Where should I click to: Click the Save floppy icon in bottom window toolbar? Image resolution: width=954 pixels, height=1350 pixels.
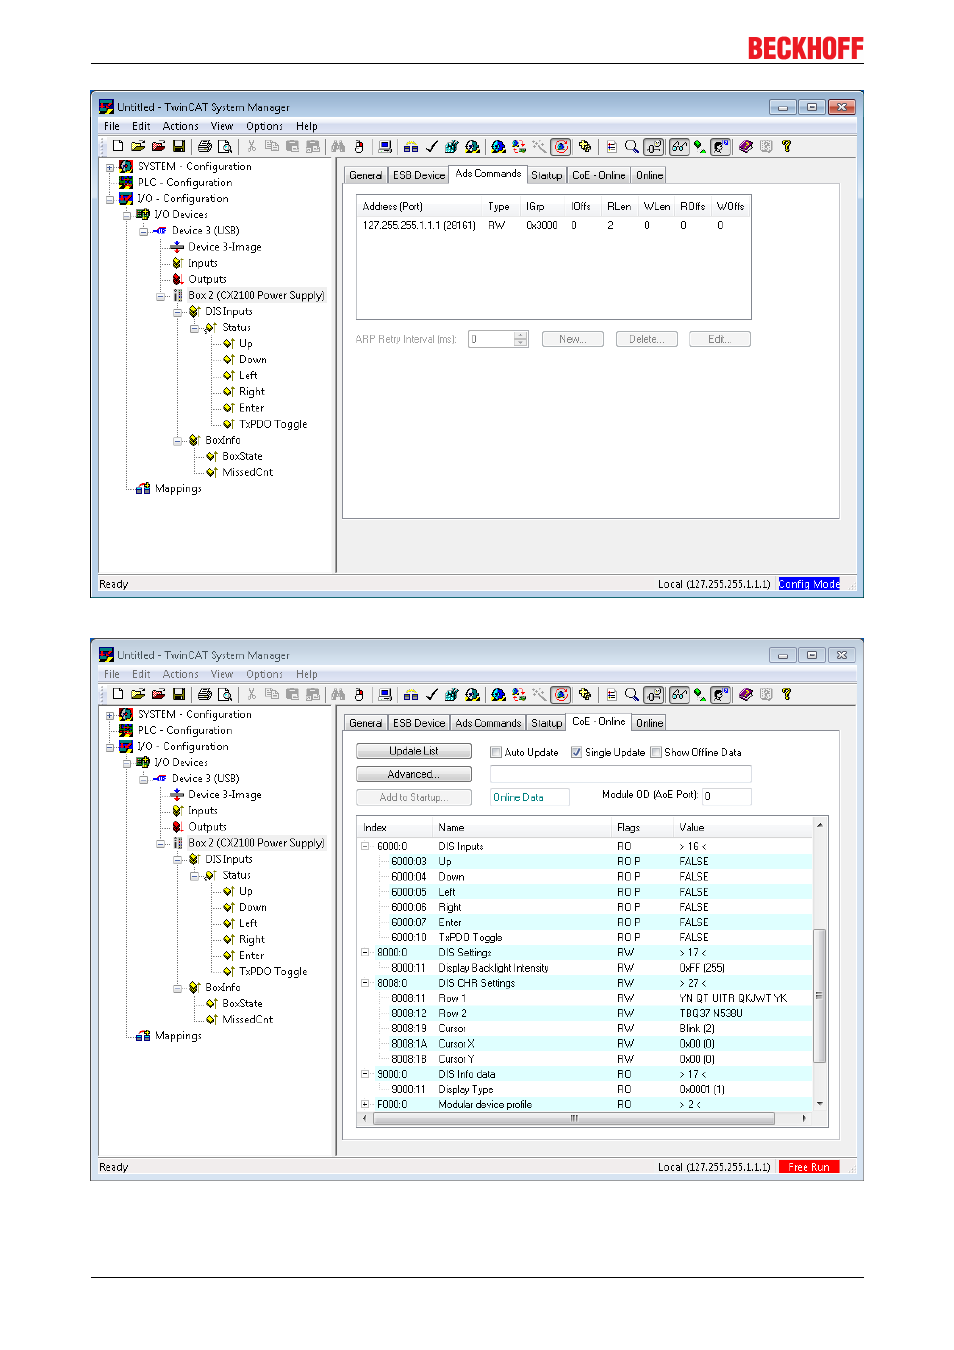179,694
